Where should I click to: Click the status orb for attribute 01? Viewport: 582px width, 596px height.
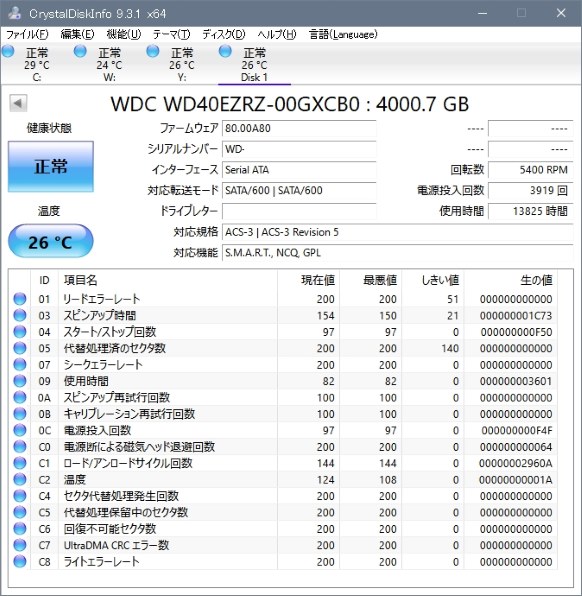coord(20,299)
